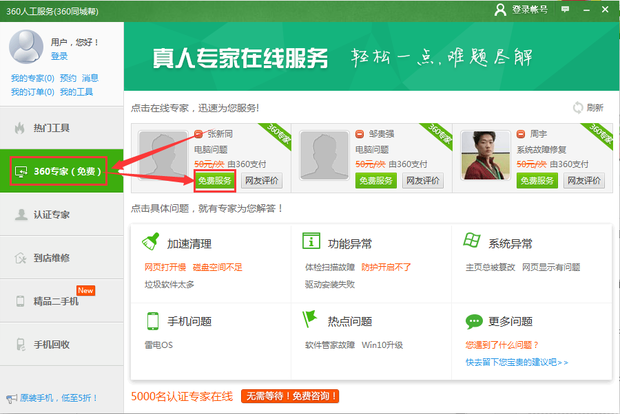Click the chat bubble icon for 更多问题
Viewport: 620px width, 414px height.
[x=472, y=321]
